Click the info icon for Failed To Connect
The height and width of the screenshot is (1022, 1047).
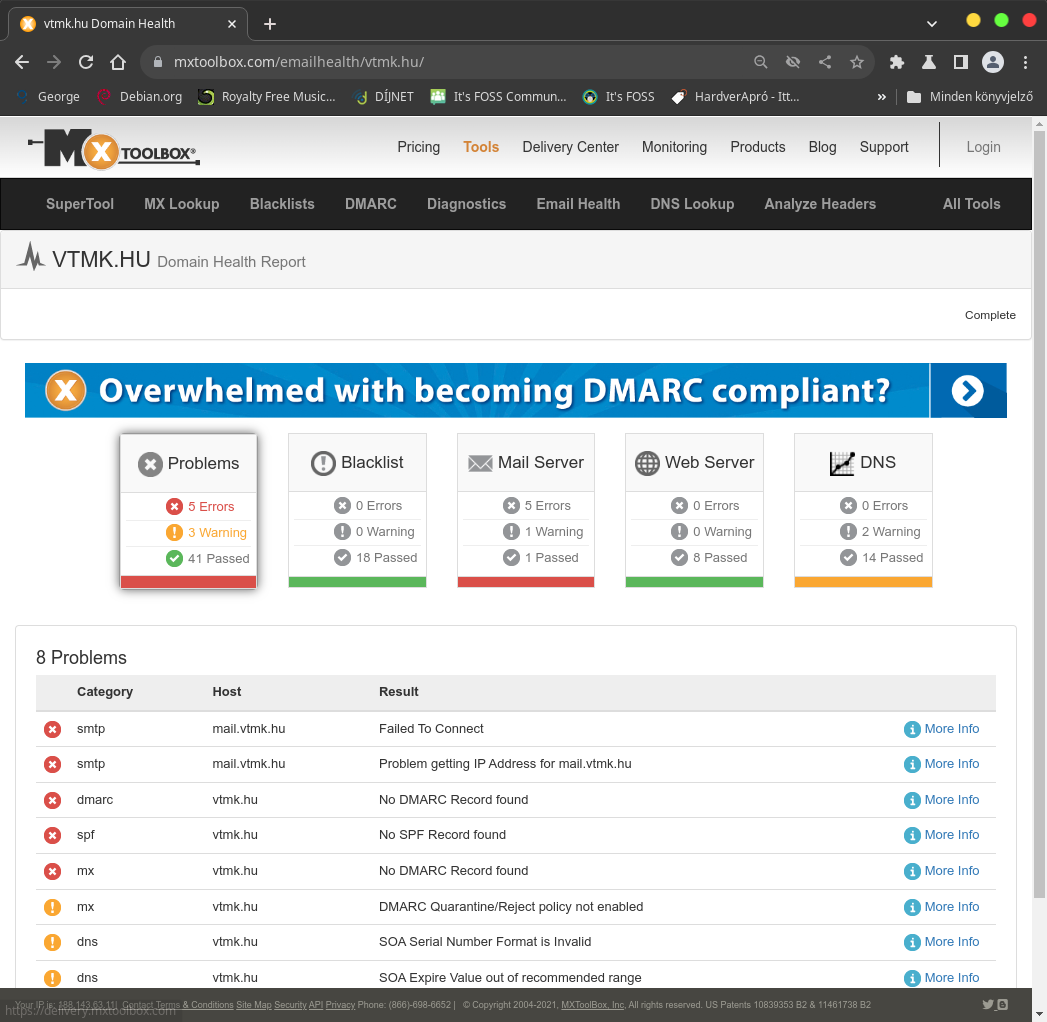pyautogui.click(x=911, y=729)
